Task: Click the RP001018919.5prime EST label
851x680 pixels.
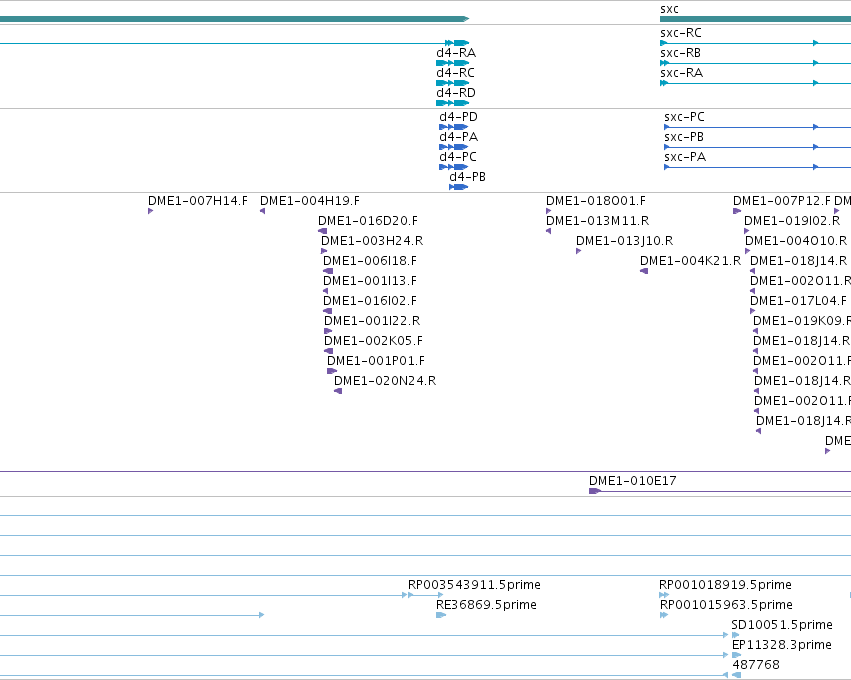Action: (725, 586)
